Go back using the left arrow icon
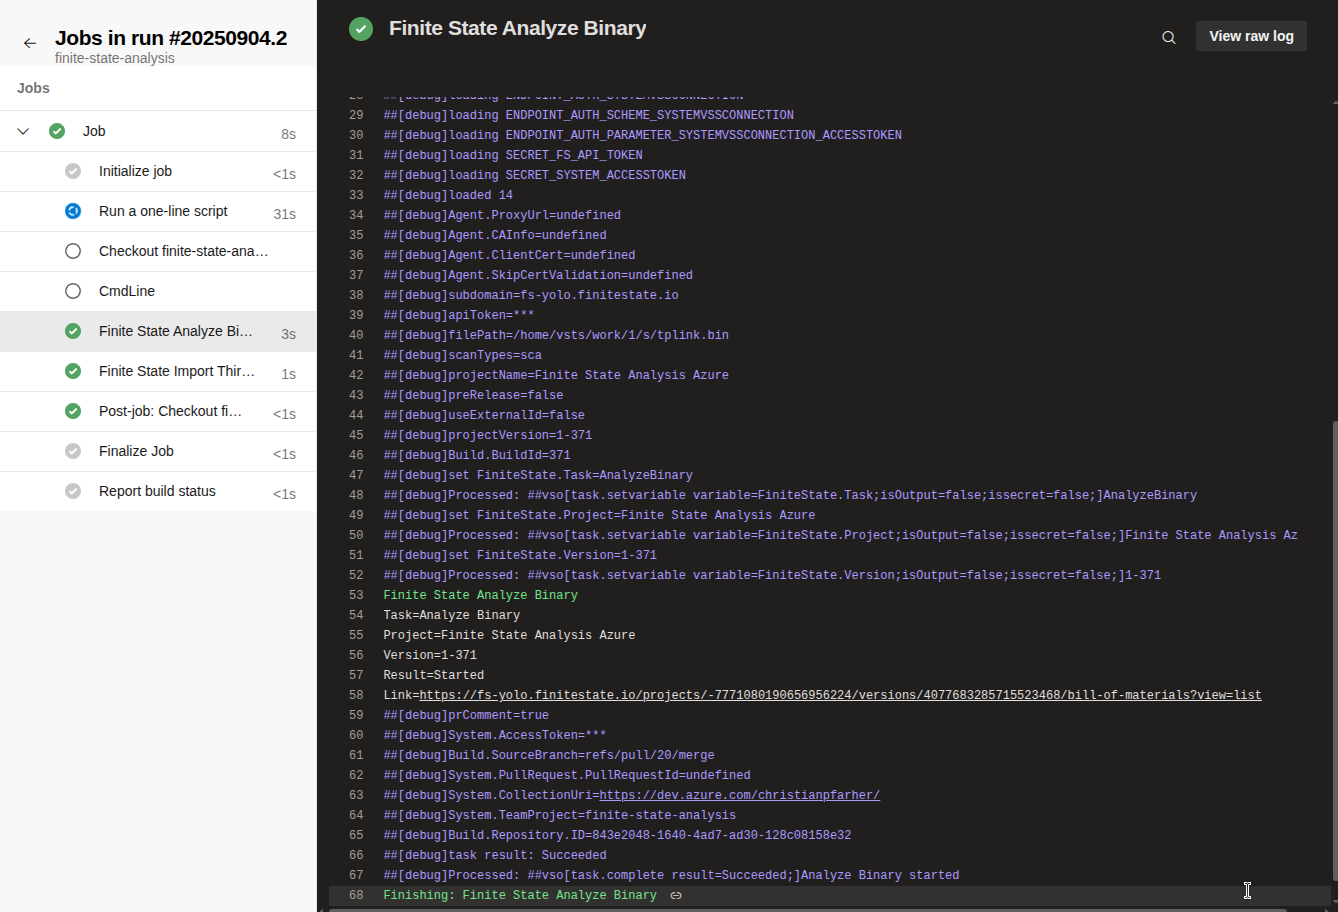The height and width of the screenshot is (912, 1338). coord(30,43)
